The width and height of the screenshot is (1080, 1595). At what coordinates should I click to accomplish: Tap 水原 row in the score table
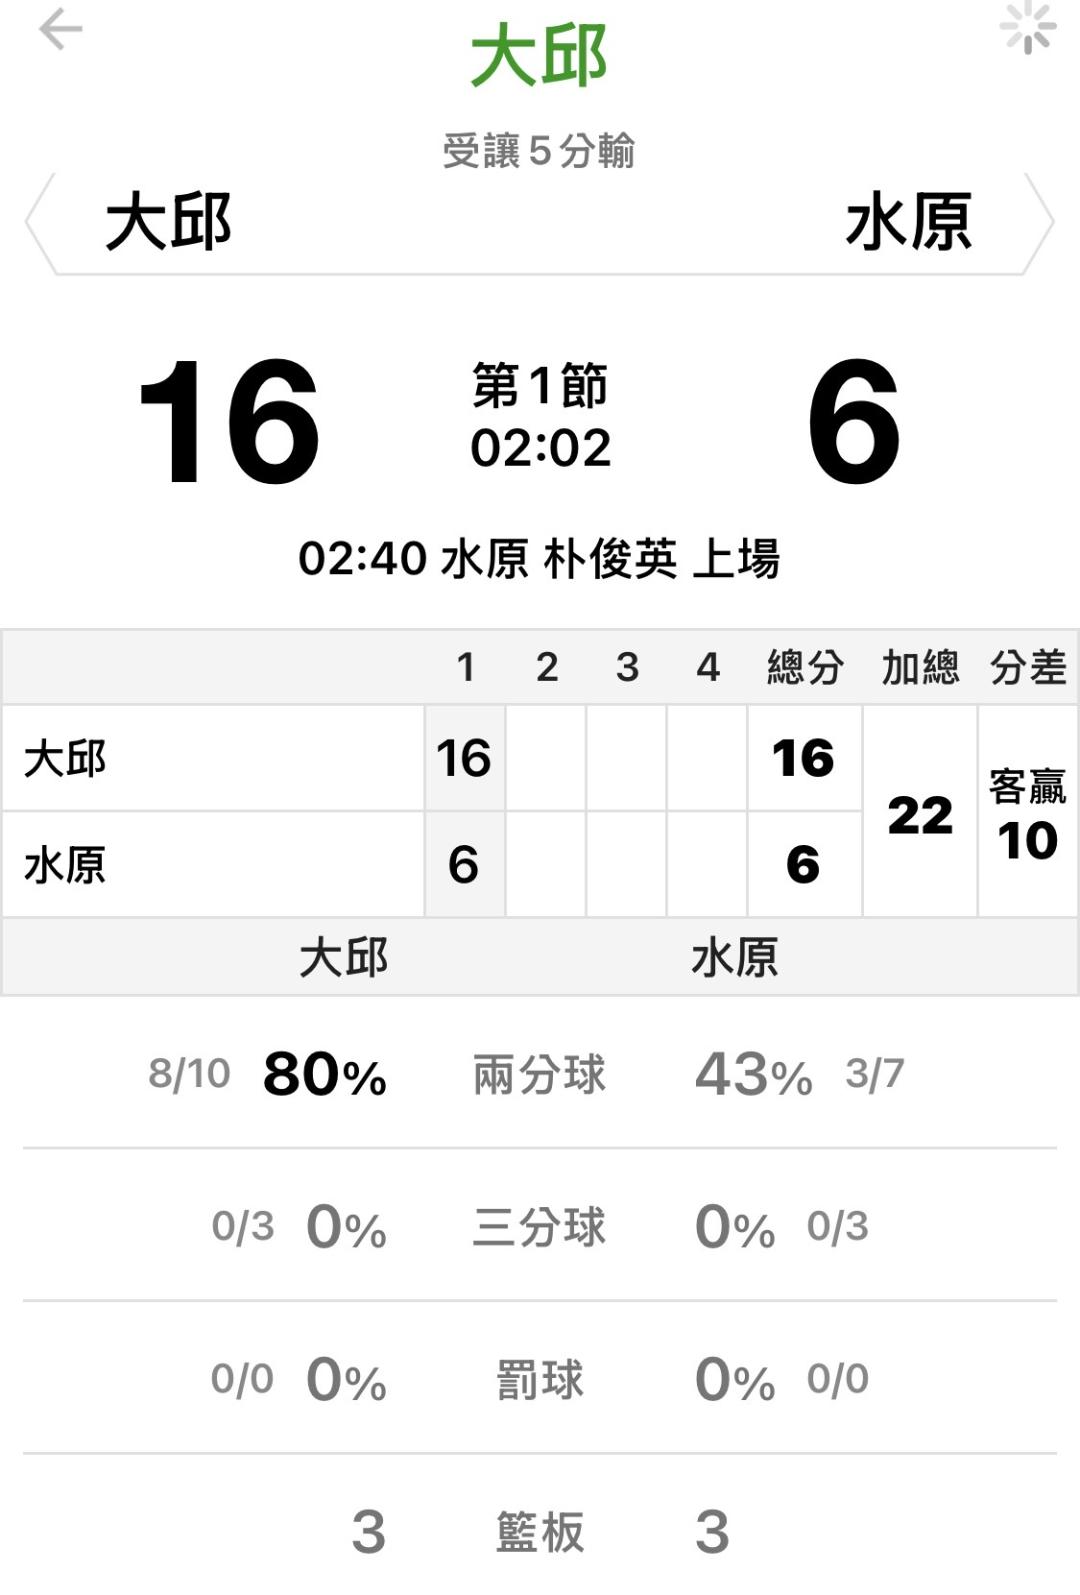(x=213, y=865)
